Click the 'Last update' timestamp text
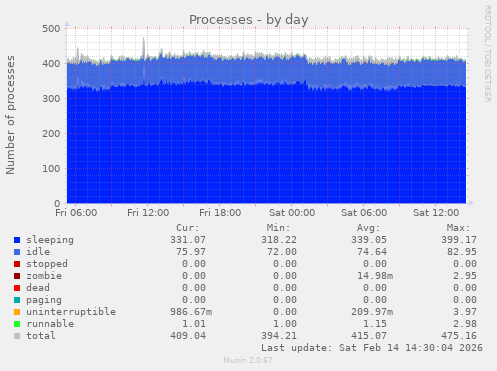The width and height of the screenshot is (497, 371). point(372,348)
